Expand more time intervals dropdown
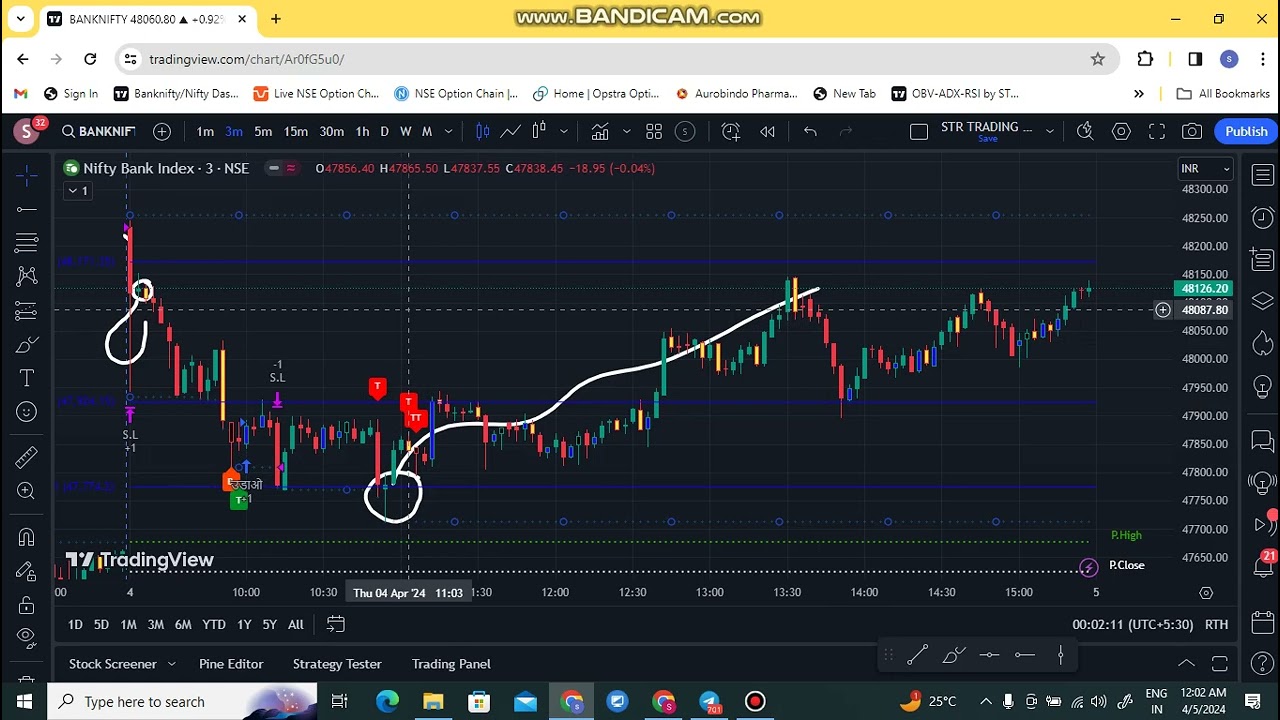This screenshot has height=720, width=1280. point(448,131)
